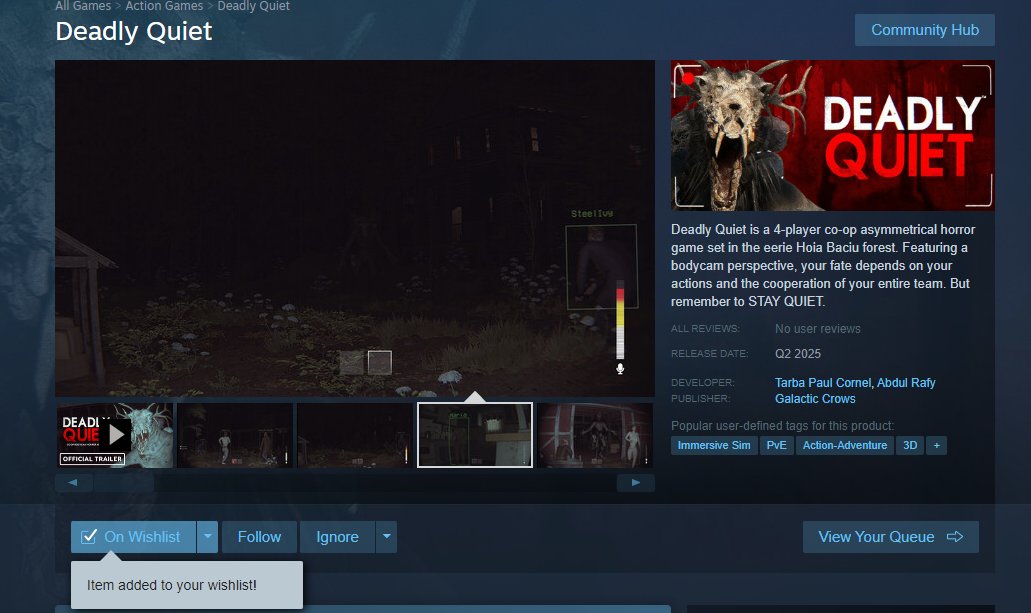
Task: Click the Immersive Sim tag
Action: 714,445
